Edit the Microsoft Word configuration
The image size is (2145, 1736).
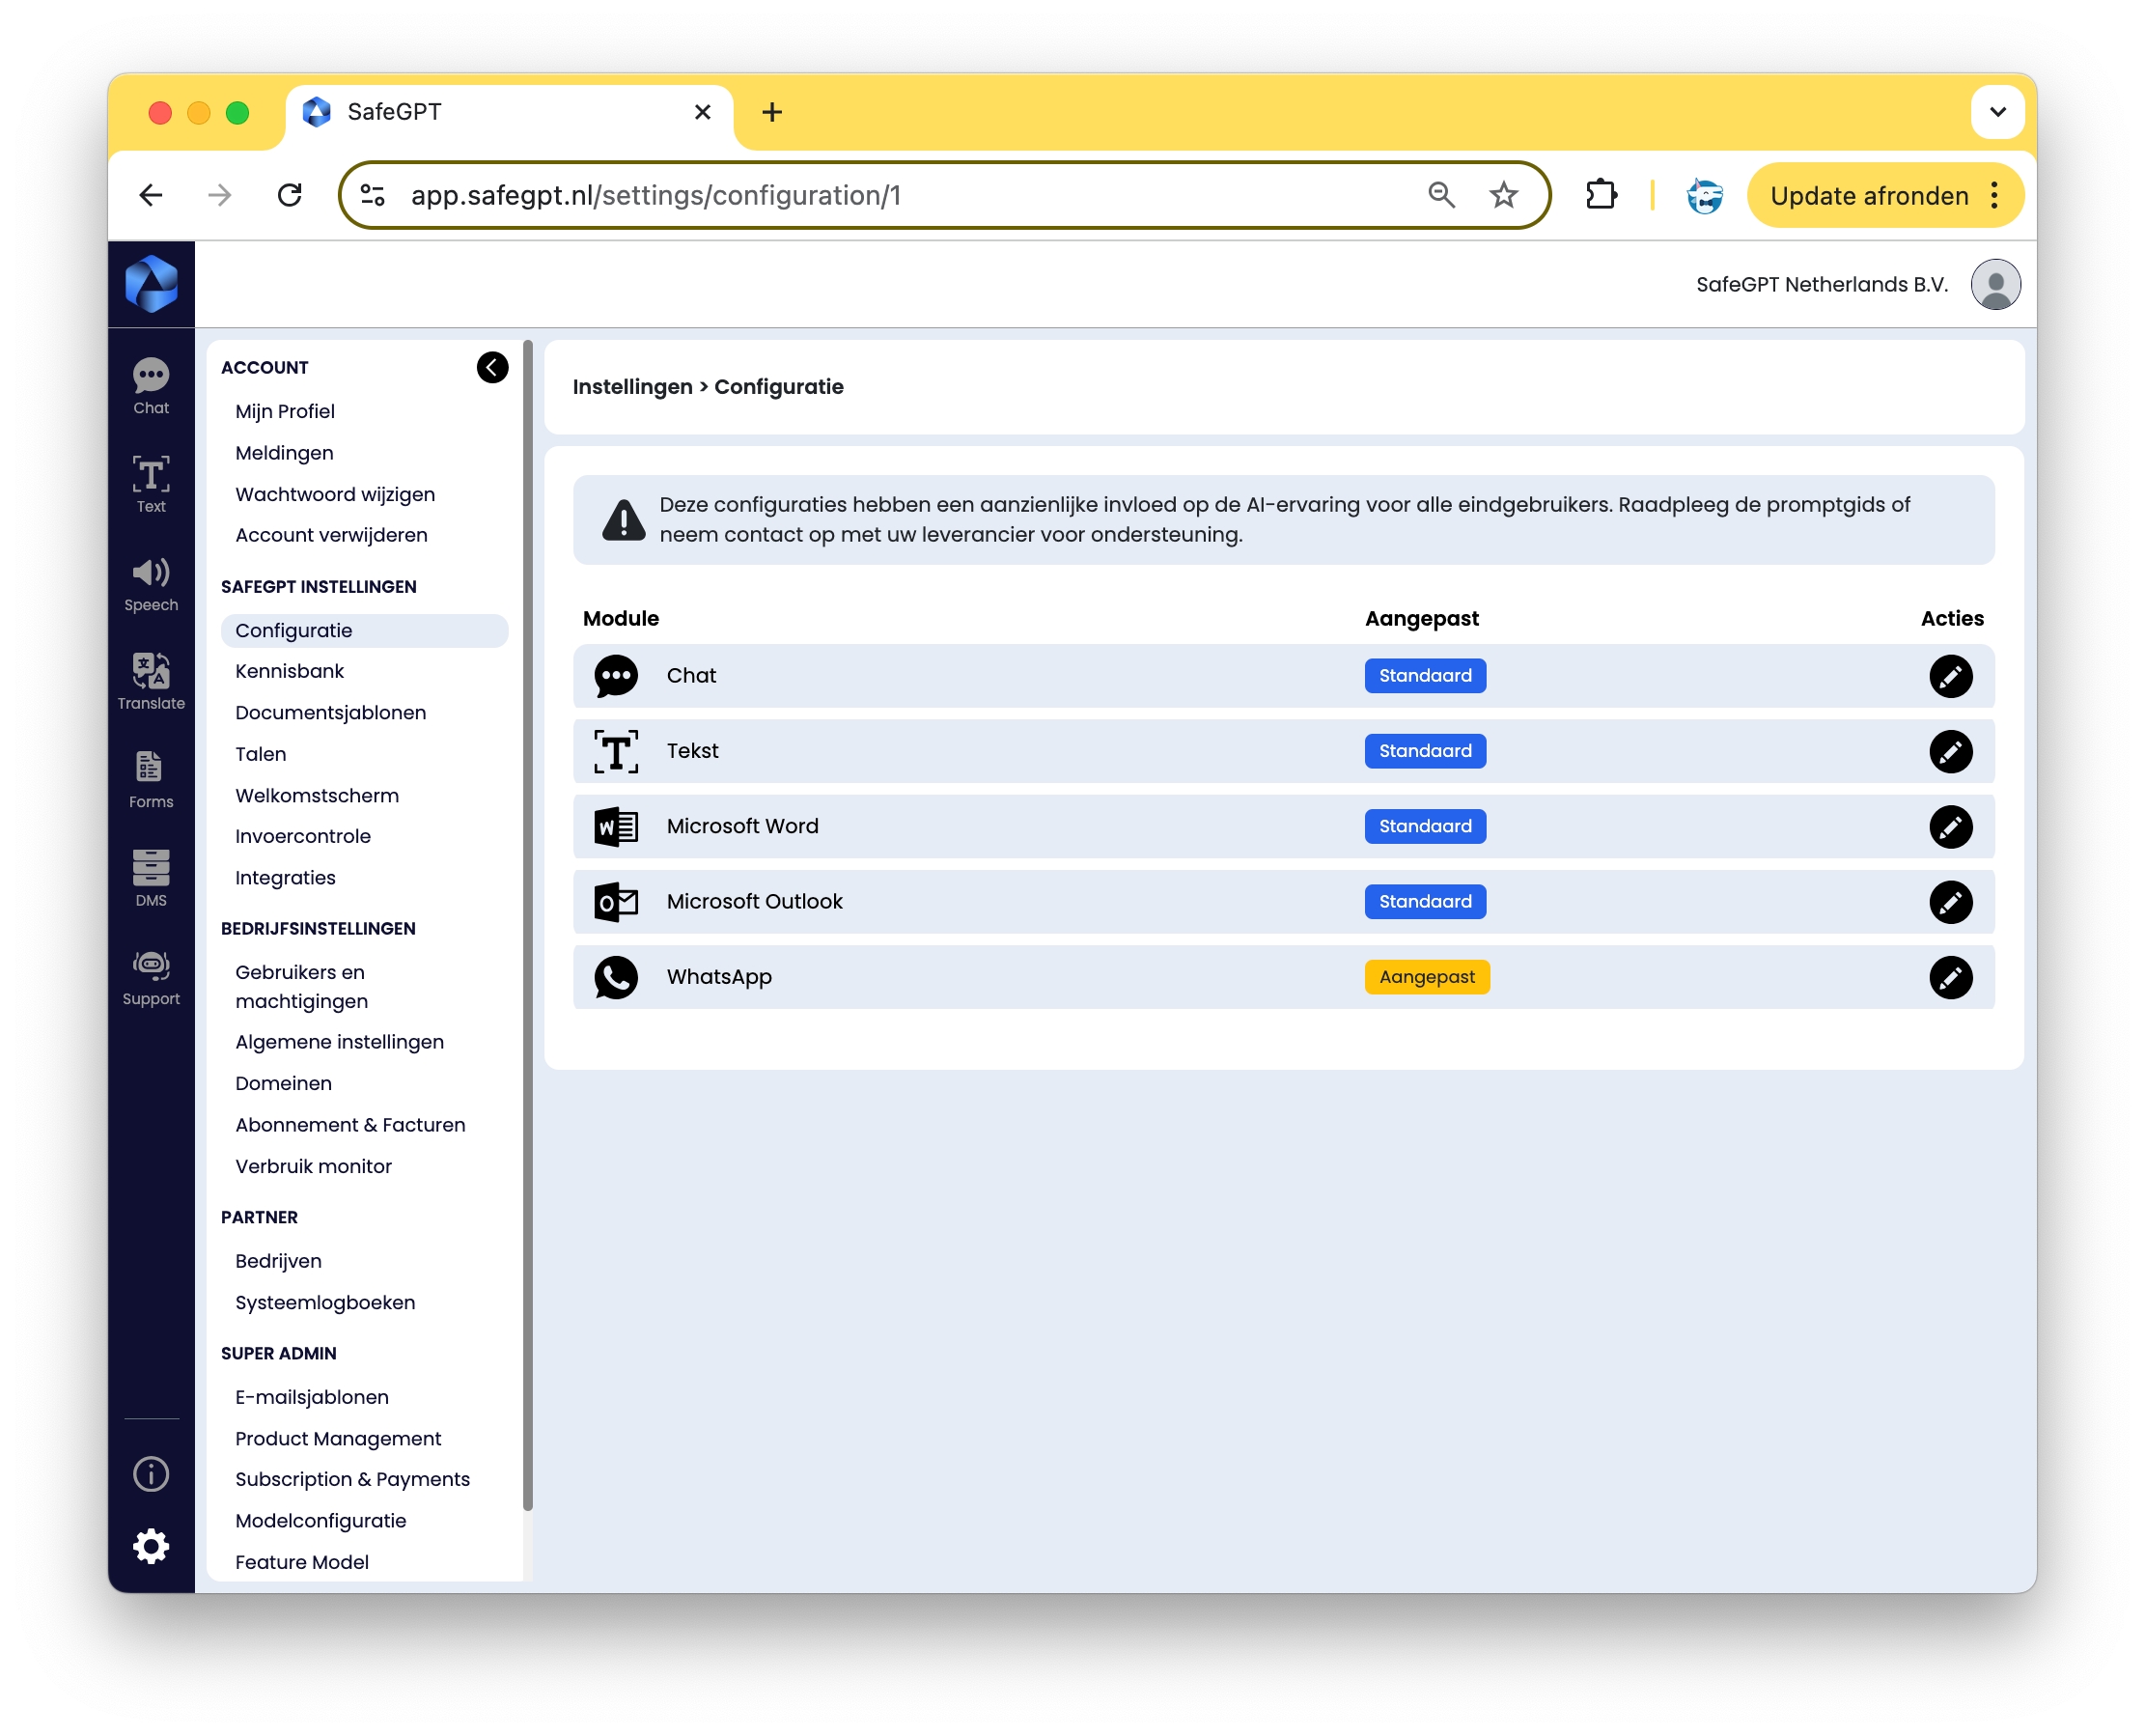[1950, 826]
